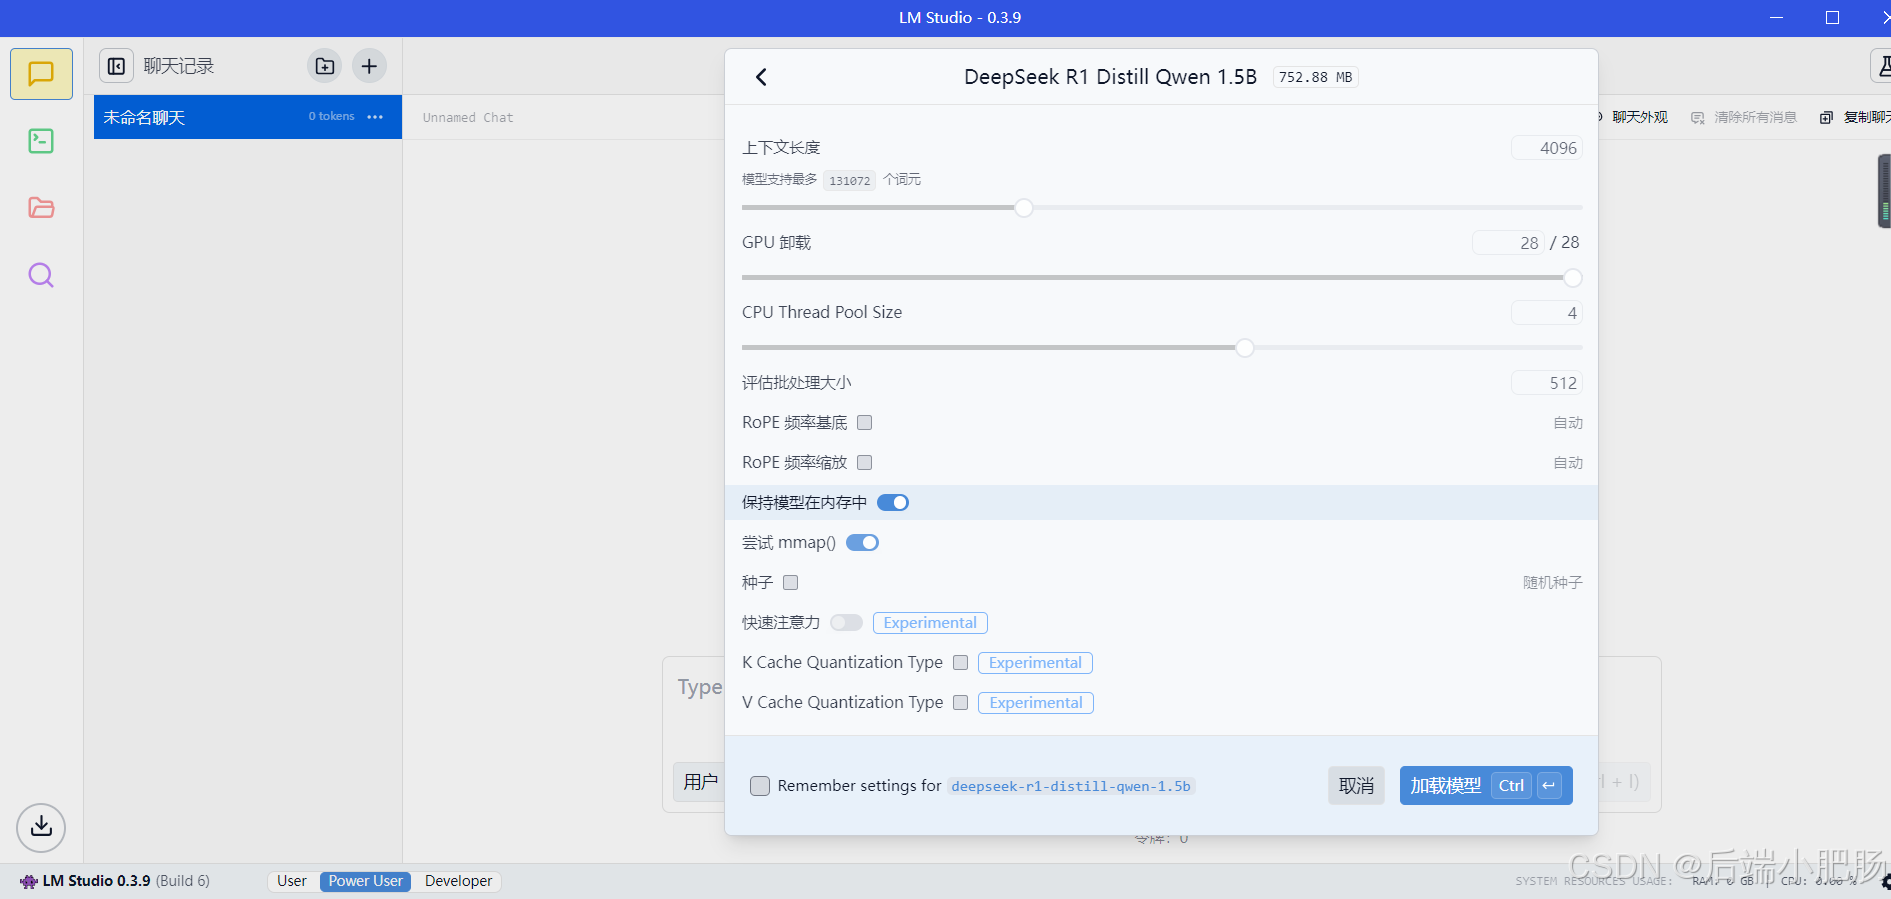Screen dimensions: 1891x899
Task: Create a new chat folder
Action: point(325,66)
